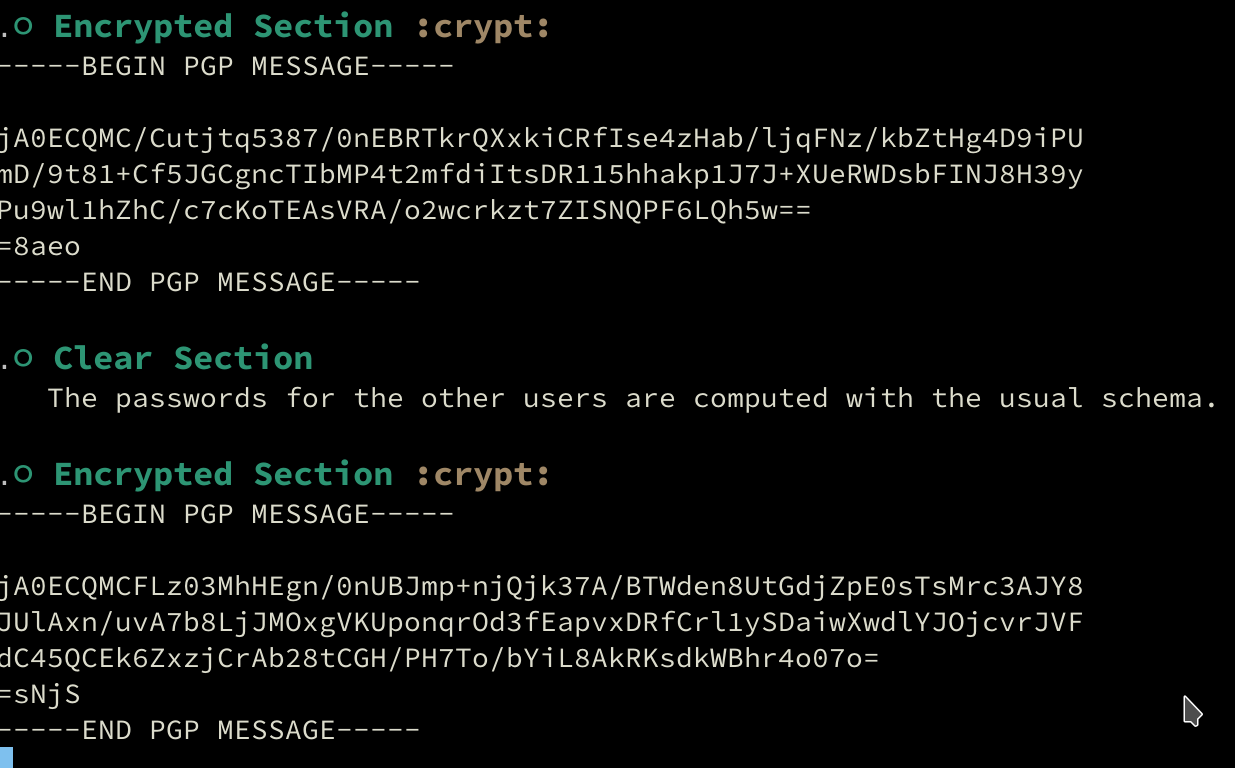Place cursor on first BEGIN PGP MESSAGE line
This screenshot has width=1235, height=768.
tap(227, 67)
